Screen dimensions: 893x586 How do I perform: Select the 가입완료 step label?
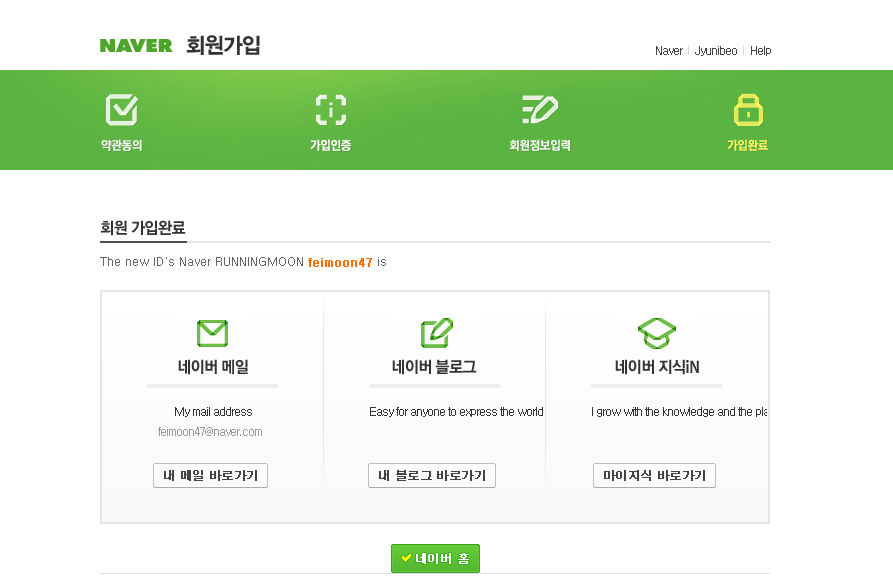[x=748, y=145]
